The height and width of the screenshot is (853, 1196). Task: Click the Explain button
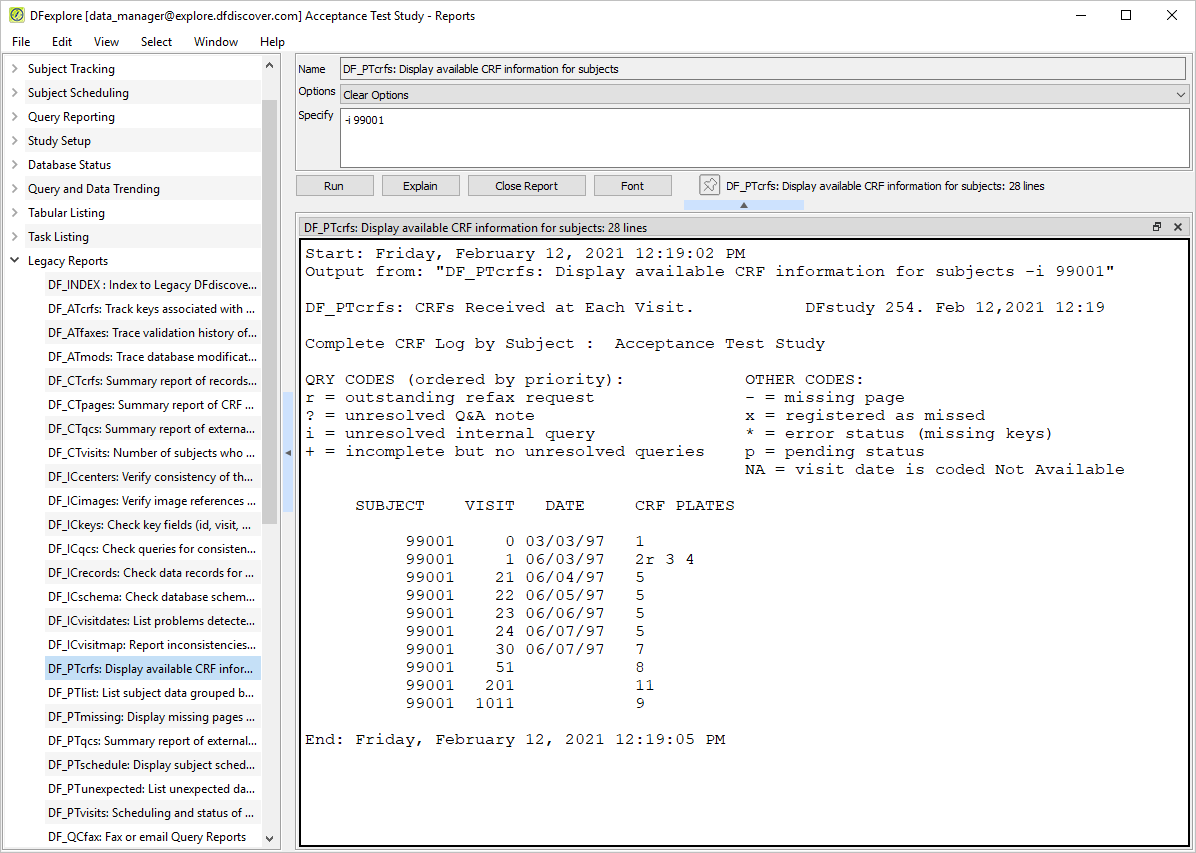pos(420,186)
